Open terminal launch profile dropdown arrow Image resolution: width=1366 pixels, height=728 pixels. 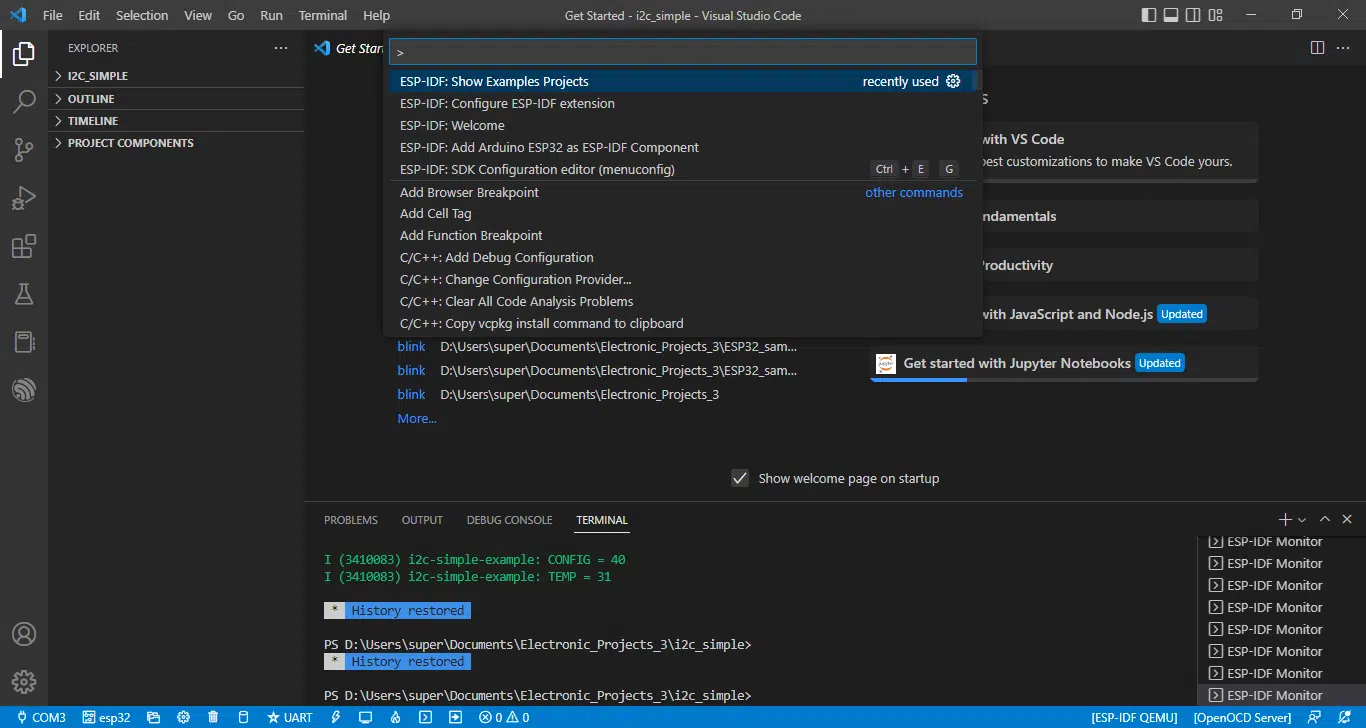1302,520
